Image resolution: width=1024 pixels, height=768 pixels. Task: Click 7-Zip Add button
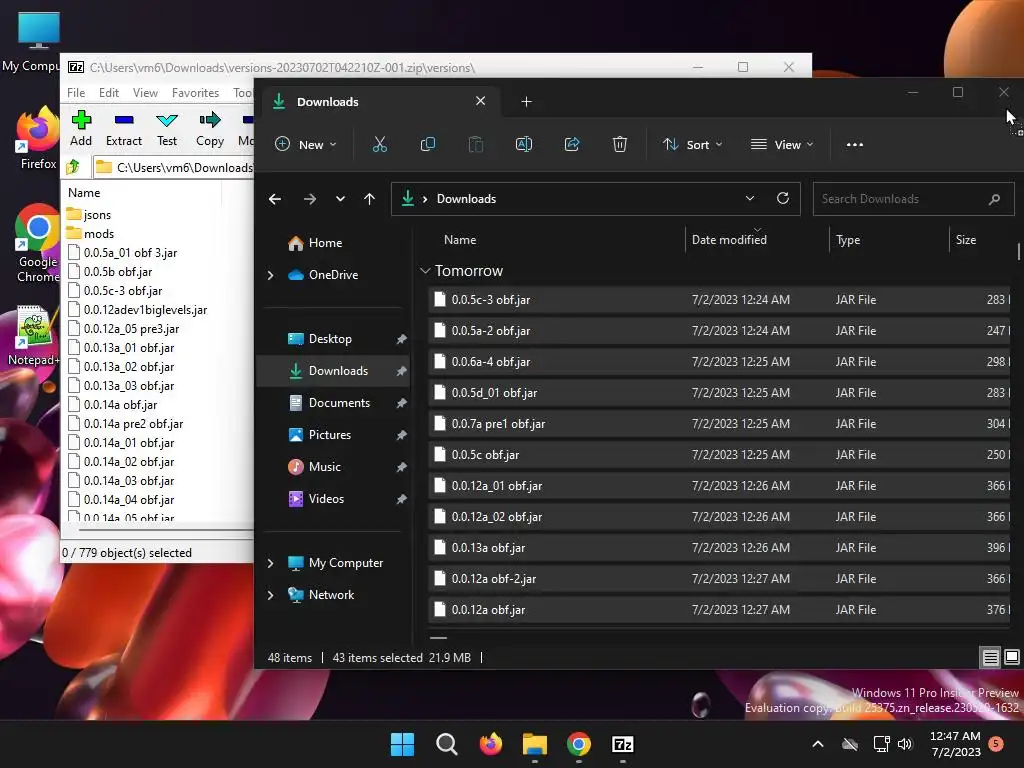pyautogui.click(x=81, y=129)
